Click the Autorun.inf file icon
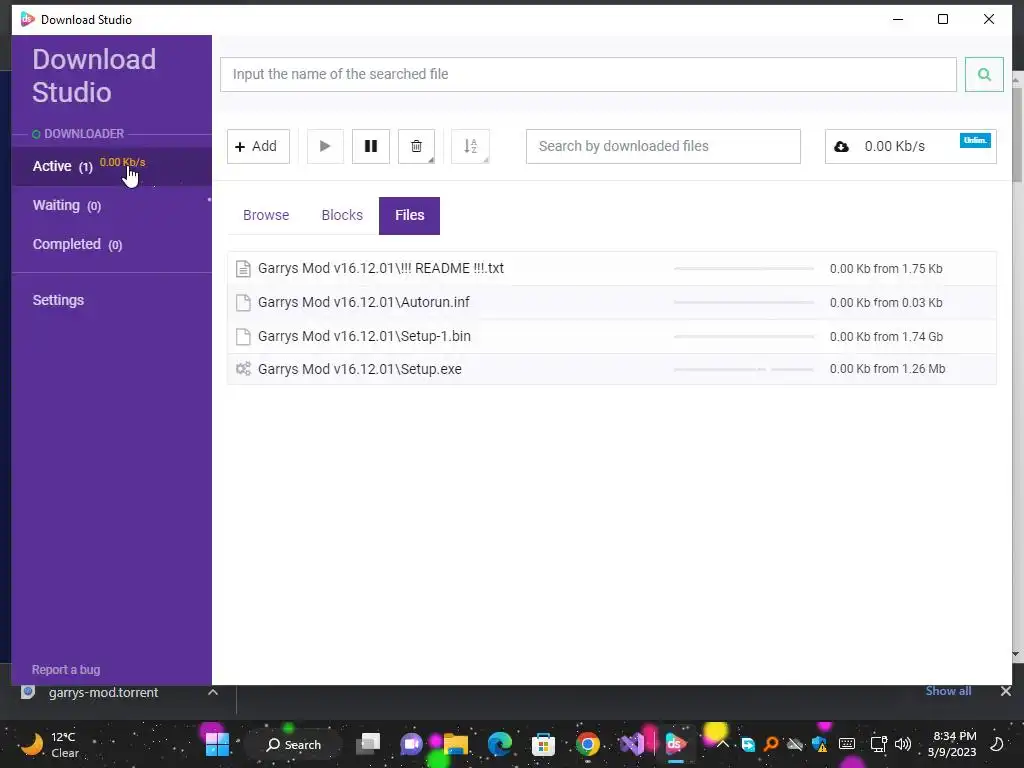1024x768 pixels. (x=243, y=302)
